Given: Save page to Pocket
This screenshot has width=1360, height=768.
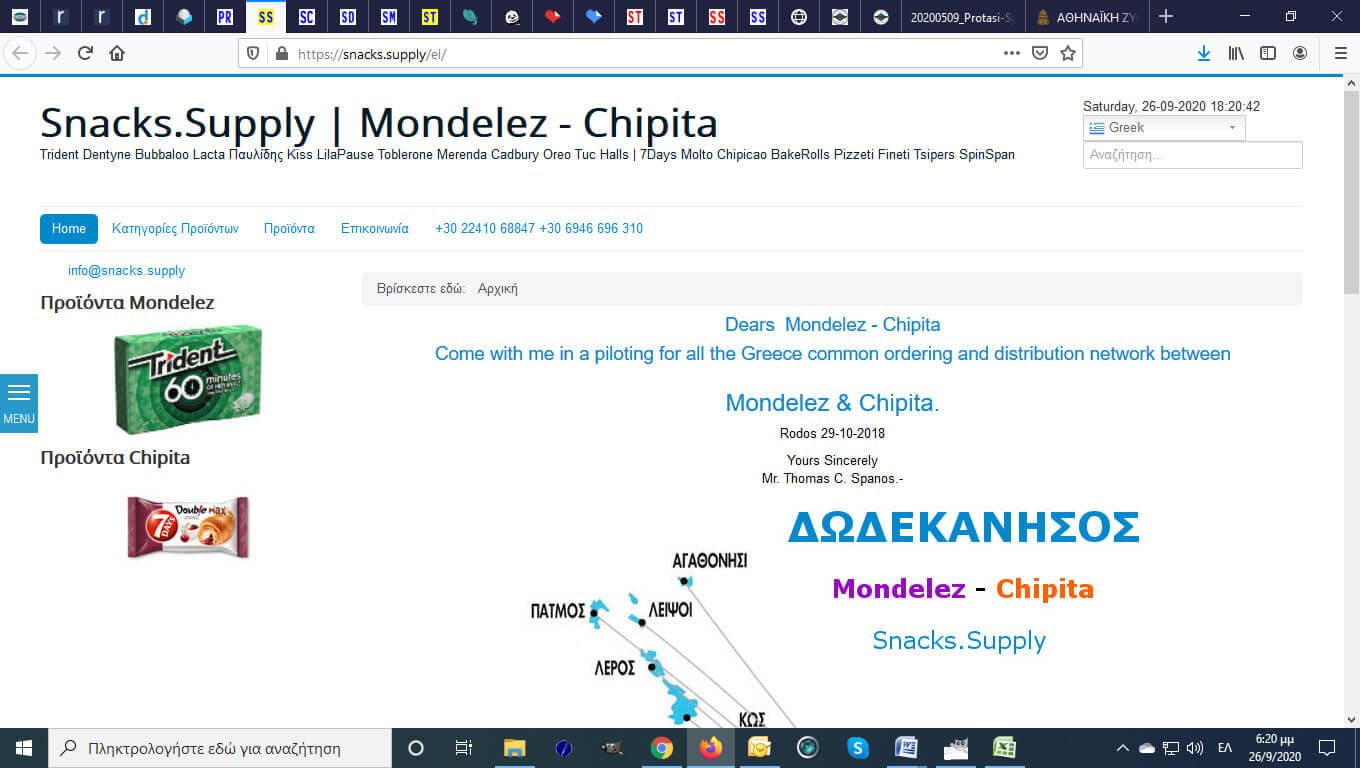Looking at the screenshot, I should [1040, 53].
